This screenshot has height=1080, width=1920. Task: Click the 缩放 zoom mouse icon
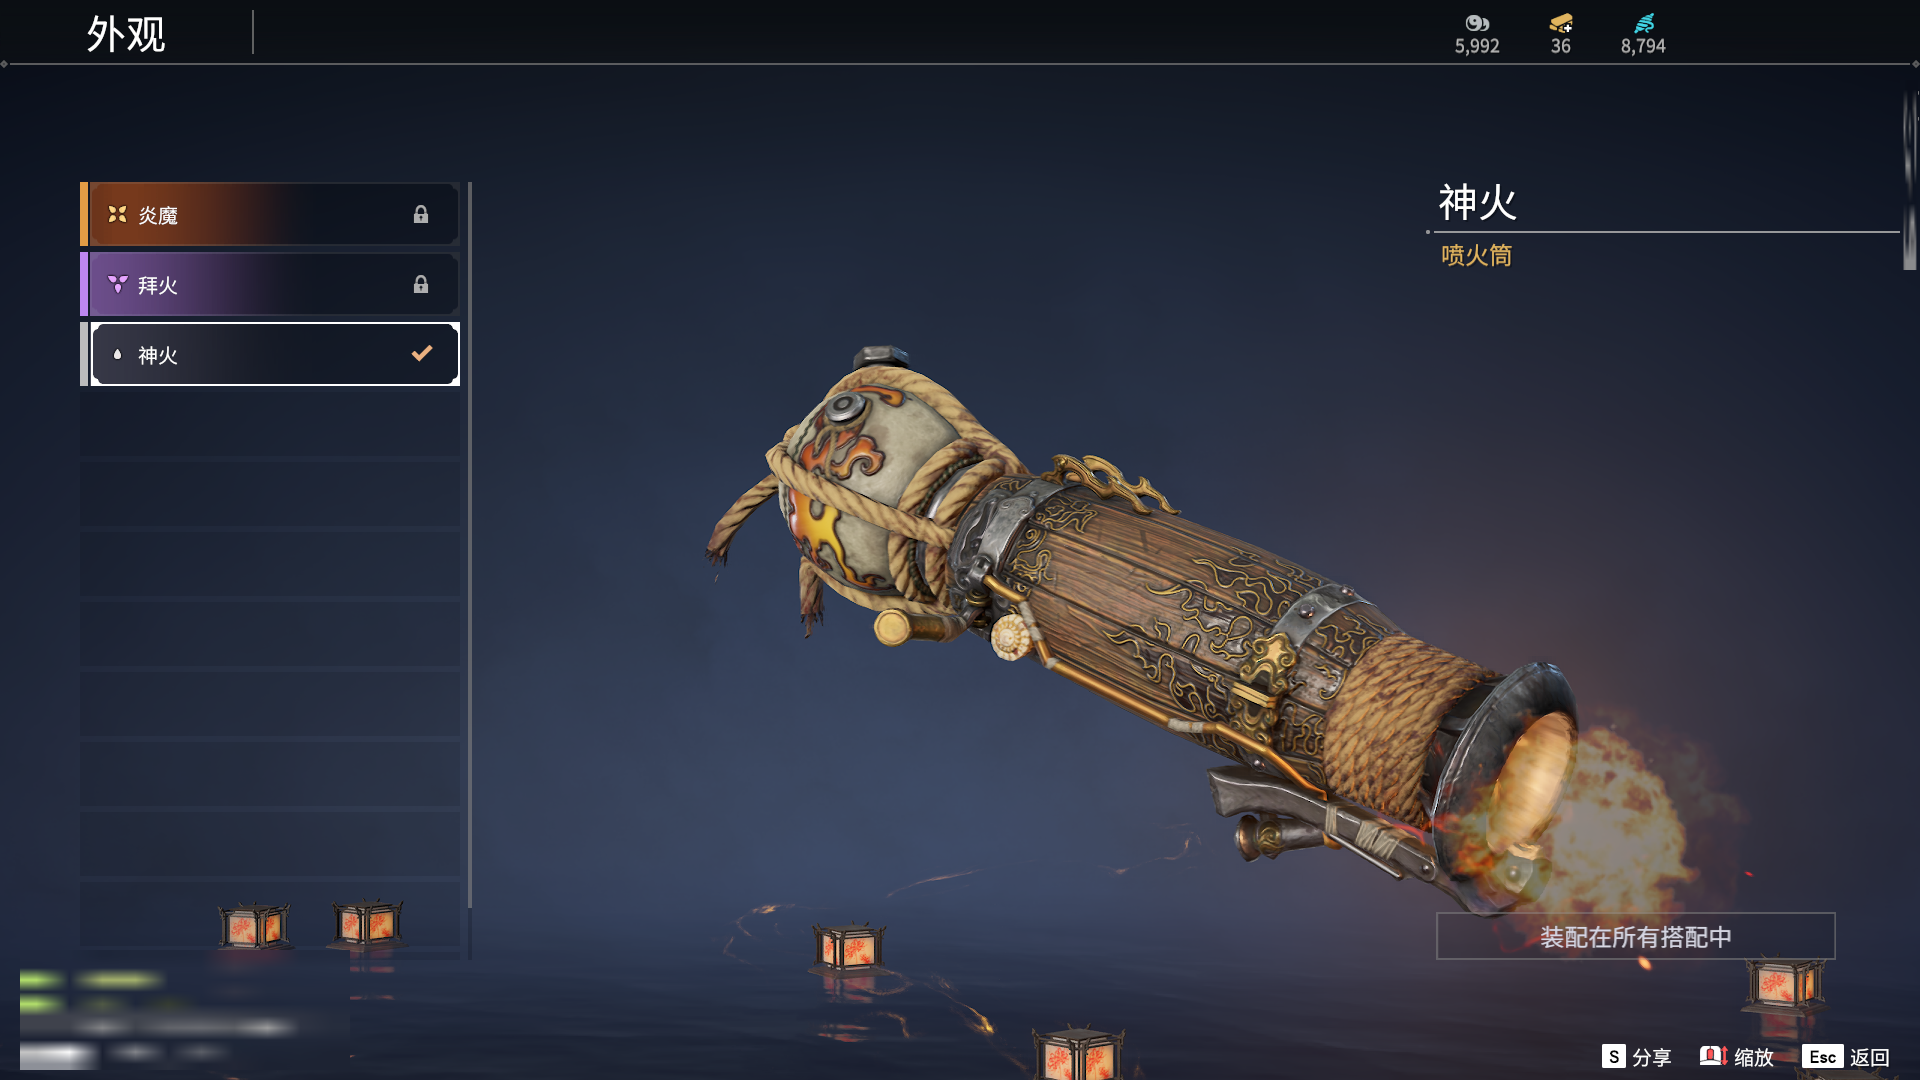click(1713, 1056)
